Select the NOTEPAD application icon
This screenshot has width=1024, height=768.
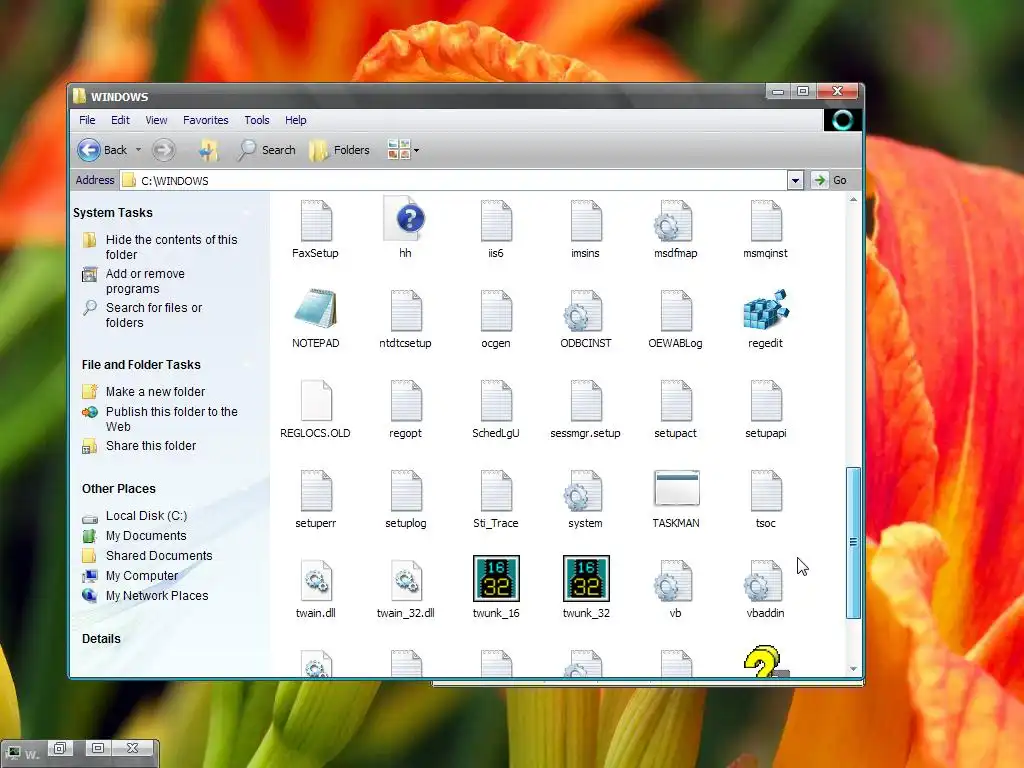(316, 309)
